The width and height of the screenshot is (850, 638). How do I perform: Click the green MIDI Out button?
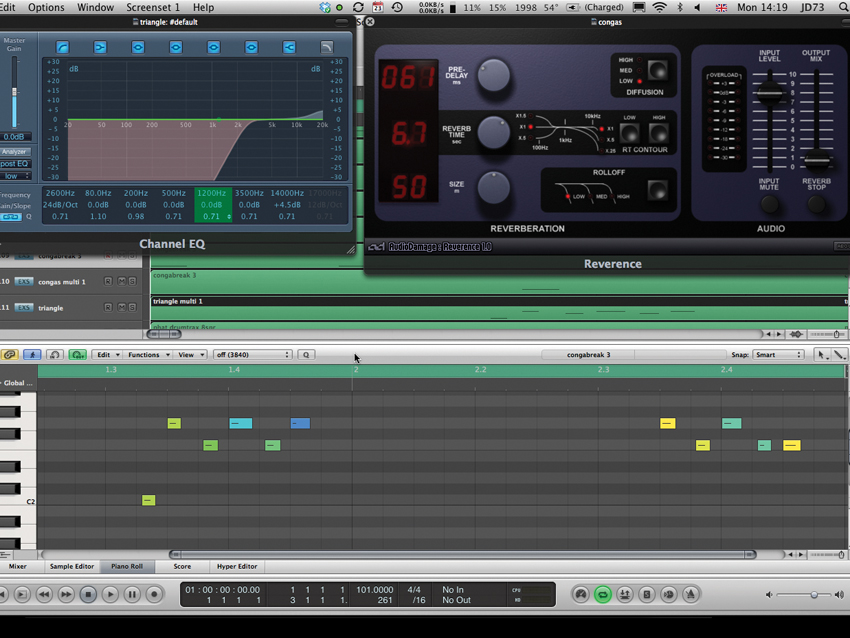[78, 355]
